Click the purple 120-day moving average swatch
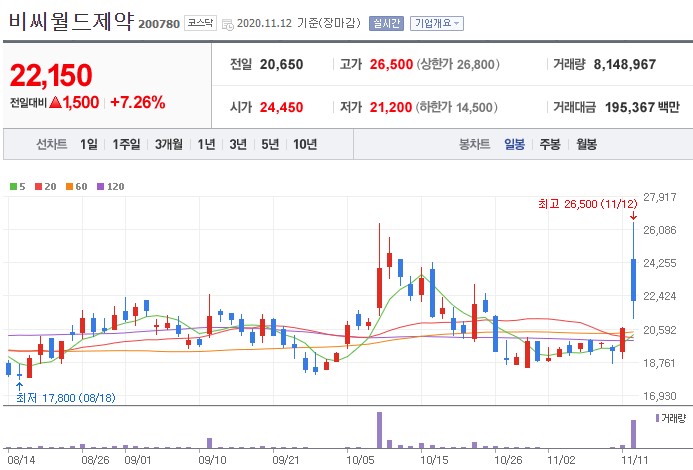This screenshot has width=693, height=470. coord(101,187)
